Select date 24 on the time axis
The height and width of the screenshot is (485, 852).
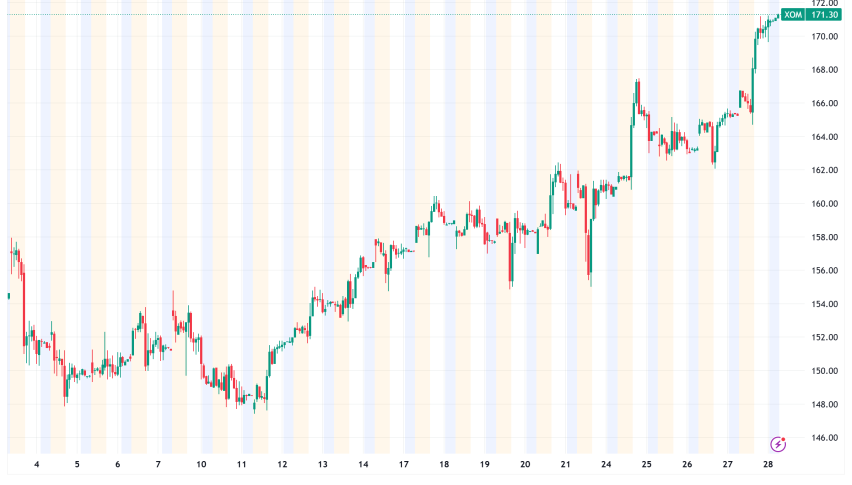pyautogui.click(x=606, y=465)
